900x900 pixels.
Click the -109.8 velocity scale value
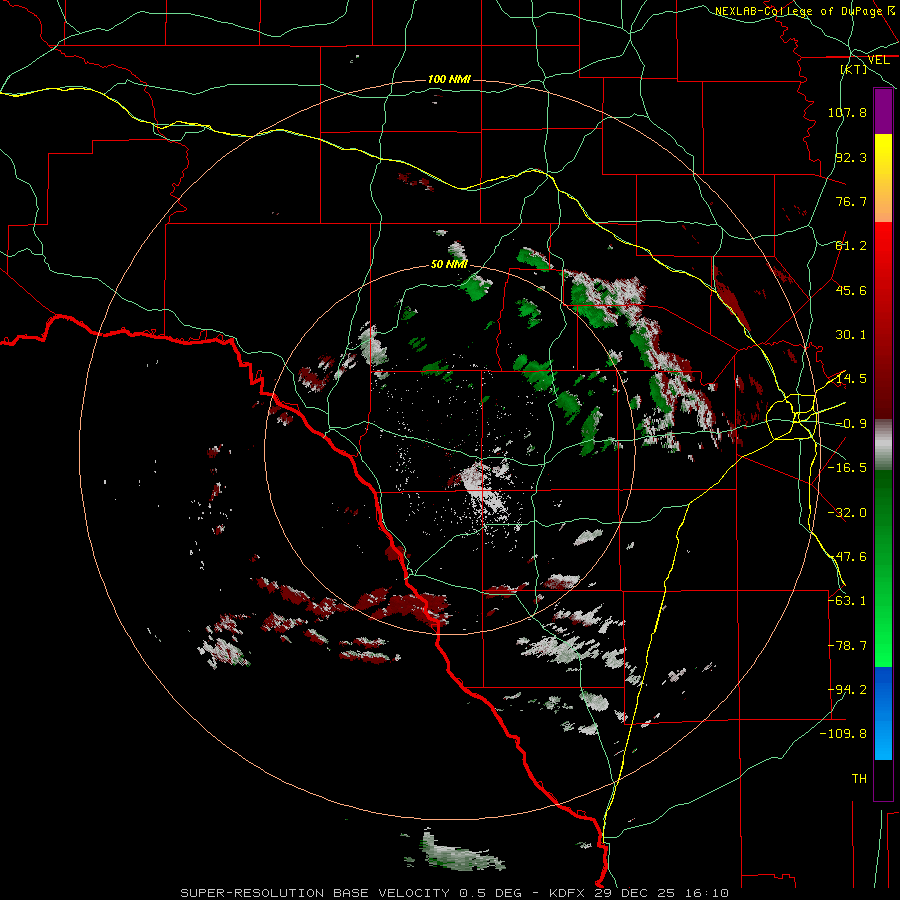click(x=844, y=734)
